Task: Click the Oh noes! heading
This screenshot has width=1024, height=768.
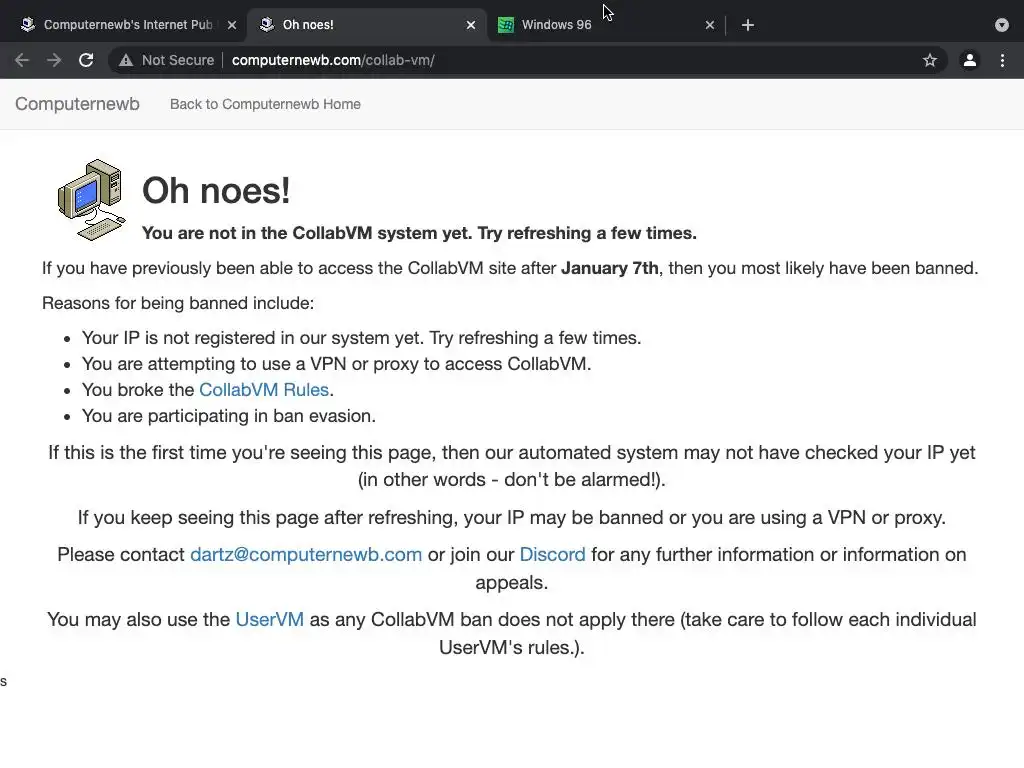Action: [216, 191]
